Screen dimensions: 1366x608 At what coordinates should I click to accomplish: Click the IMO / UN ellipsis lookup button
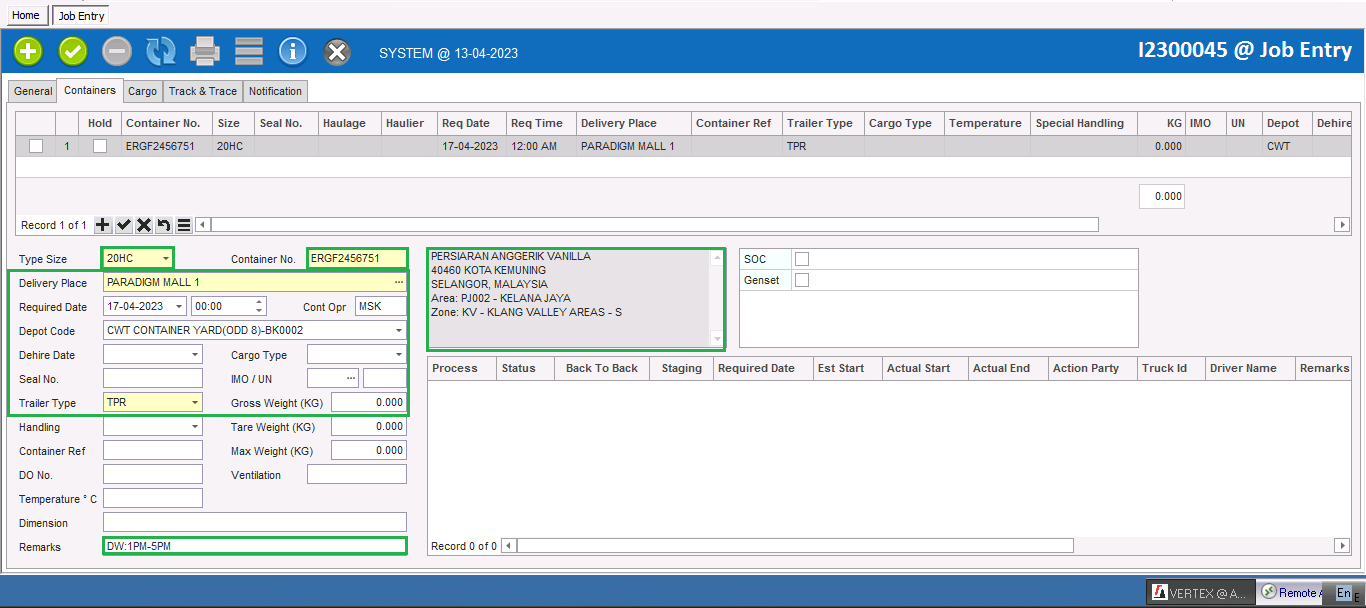click(350, 379)
